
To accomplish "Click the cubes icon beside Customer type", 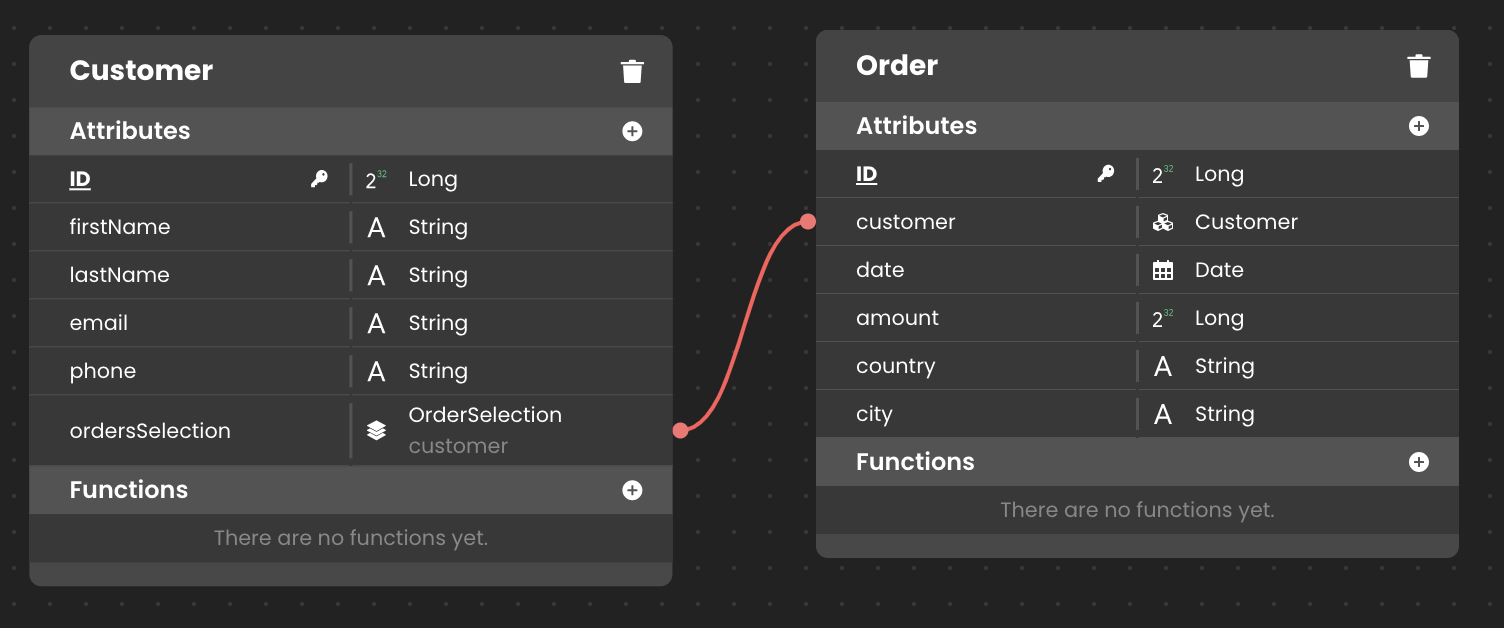I will (1162, 222).
